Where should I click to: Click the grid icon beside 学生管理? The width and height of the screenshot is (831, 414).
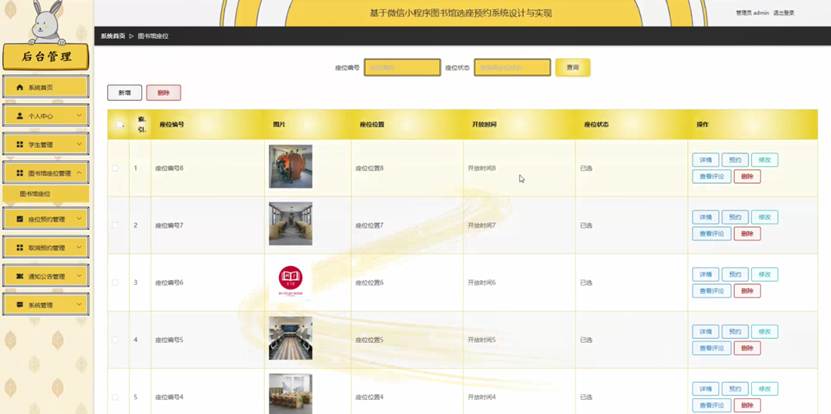click(x=20, y=144)
